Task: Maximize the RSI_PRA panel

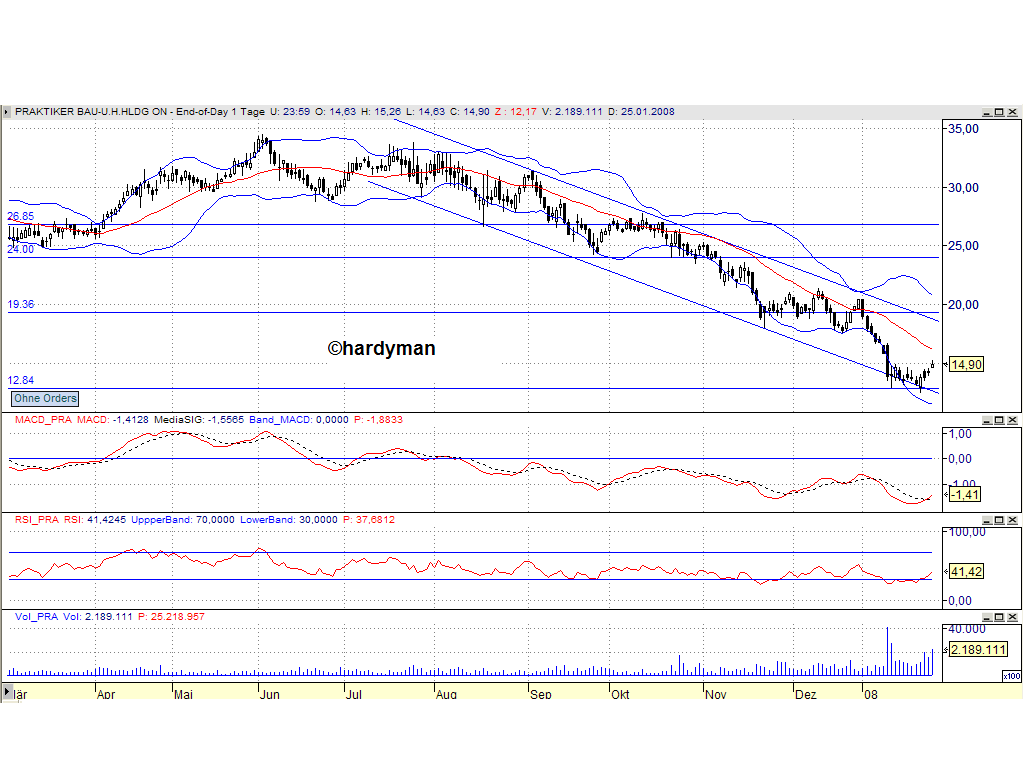Action: tap(999, 519)
